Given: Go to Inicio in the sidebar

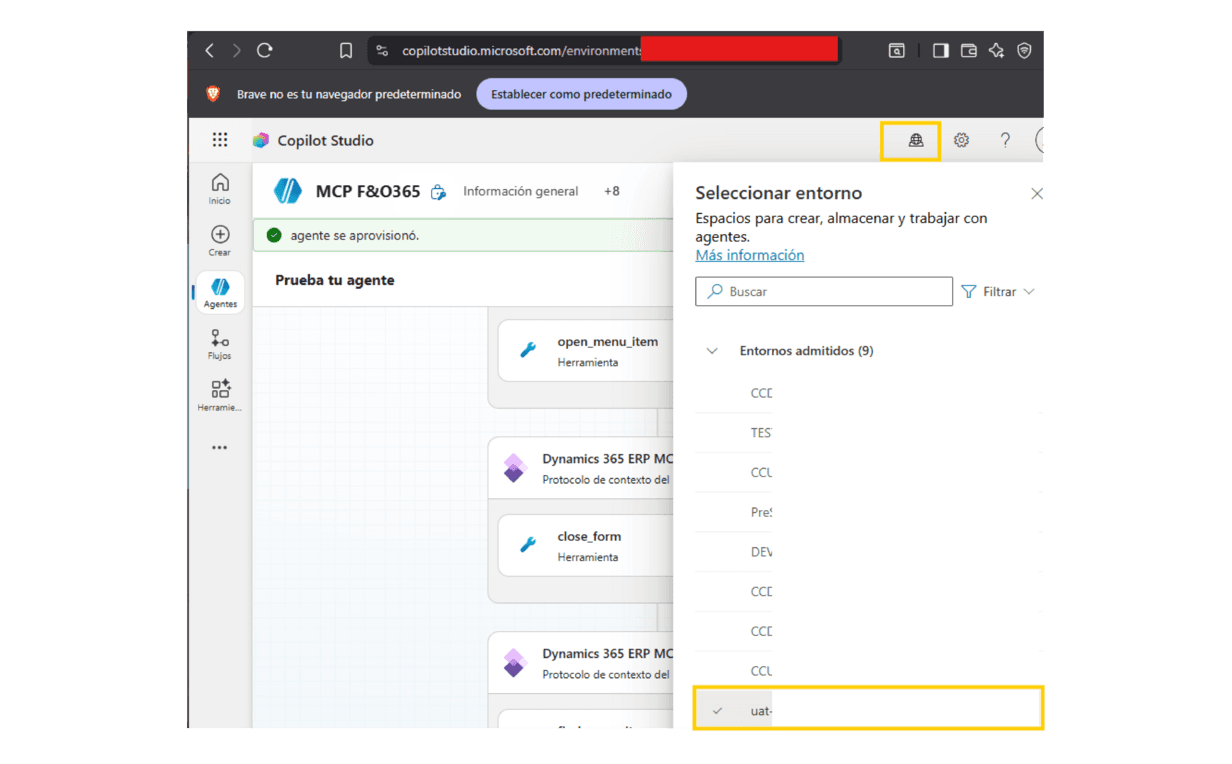Looking at the screenshot, I should coord(220,187).
